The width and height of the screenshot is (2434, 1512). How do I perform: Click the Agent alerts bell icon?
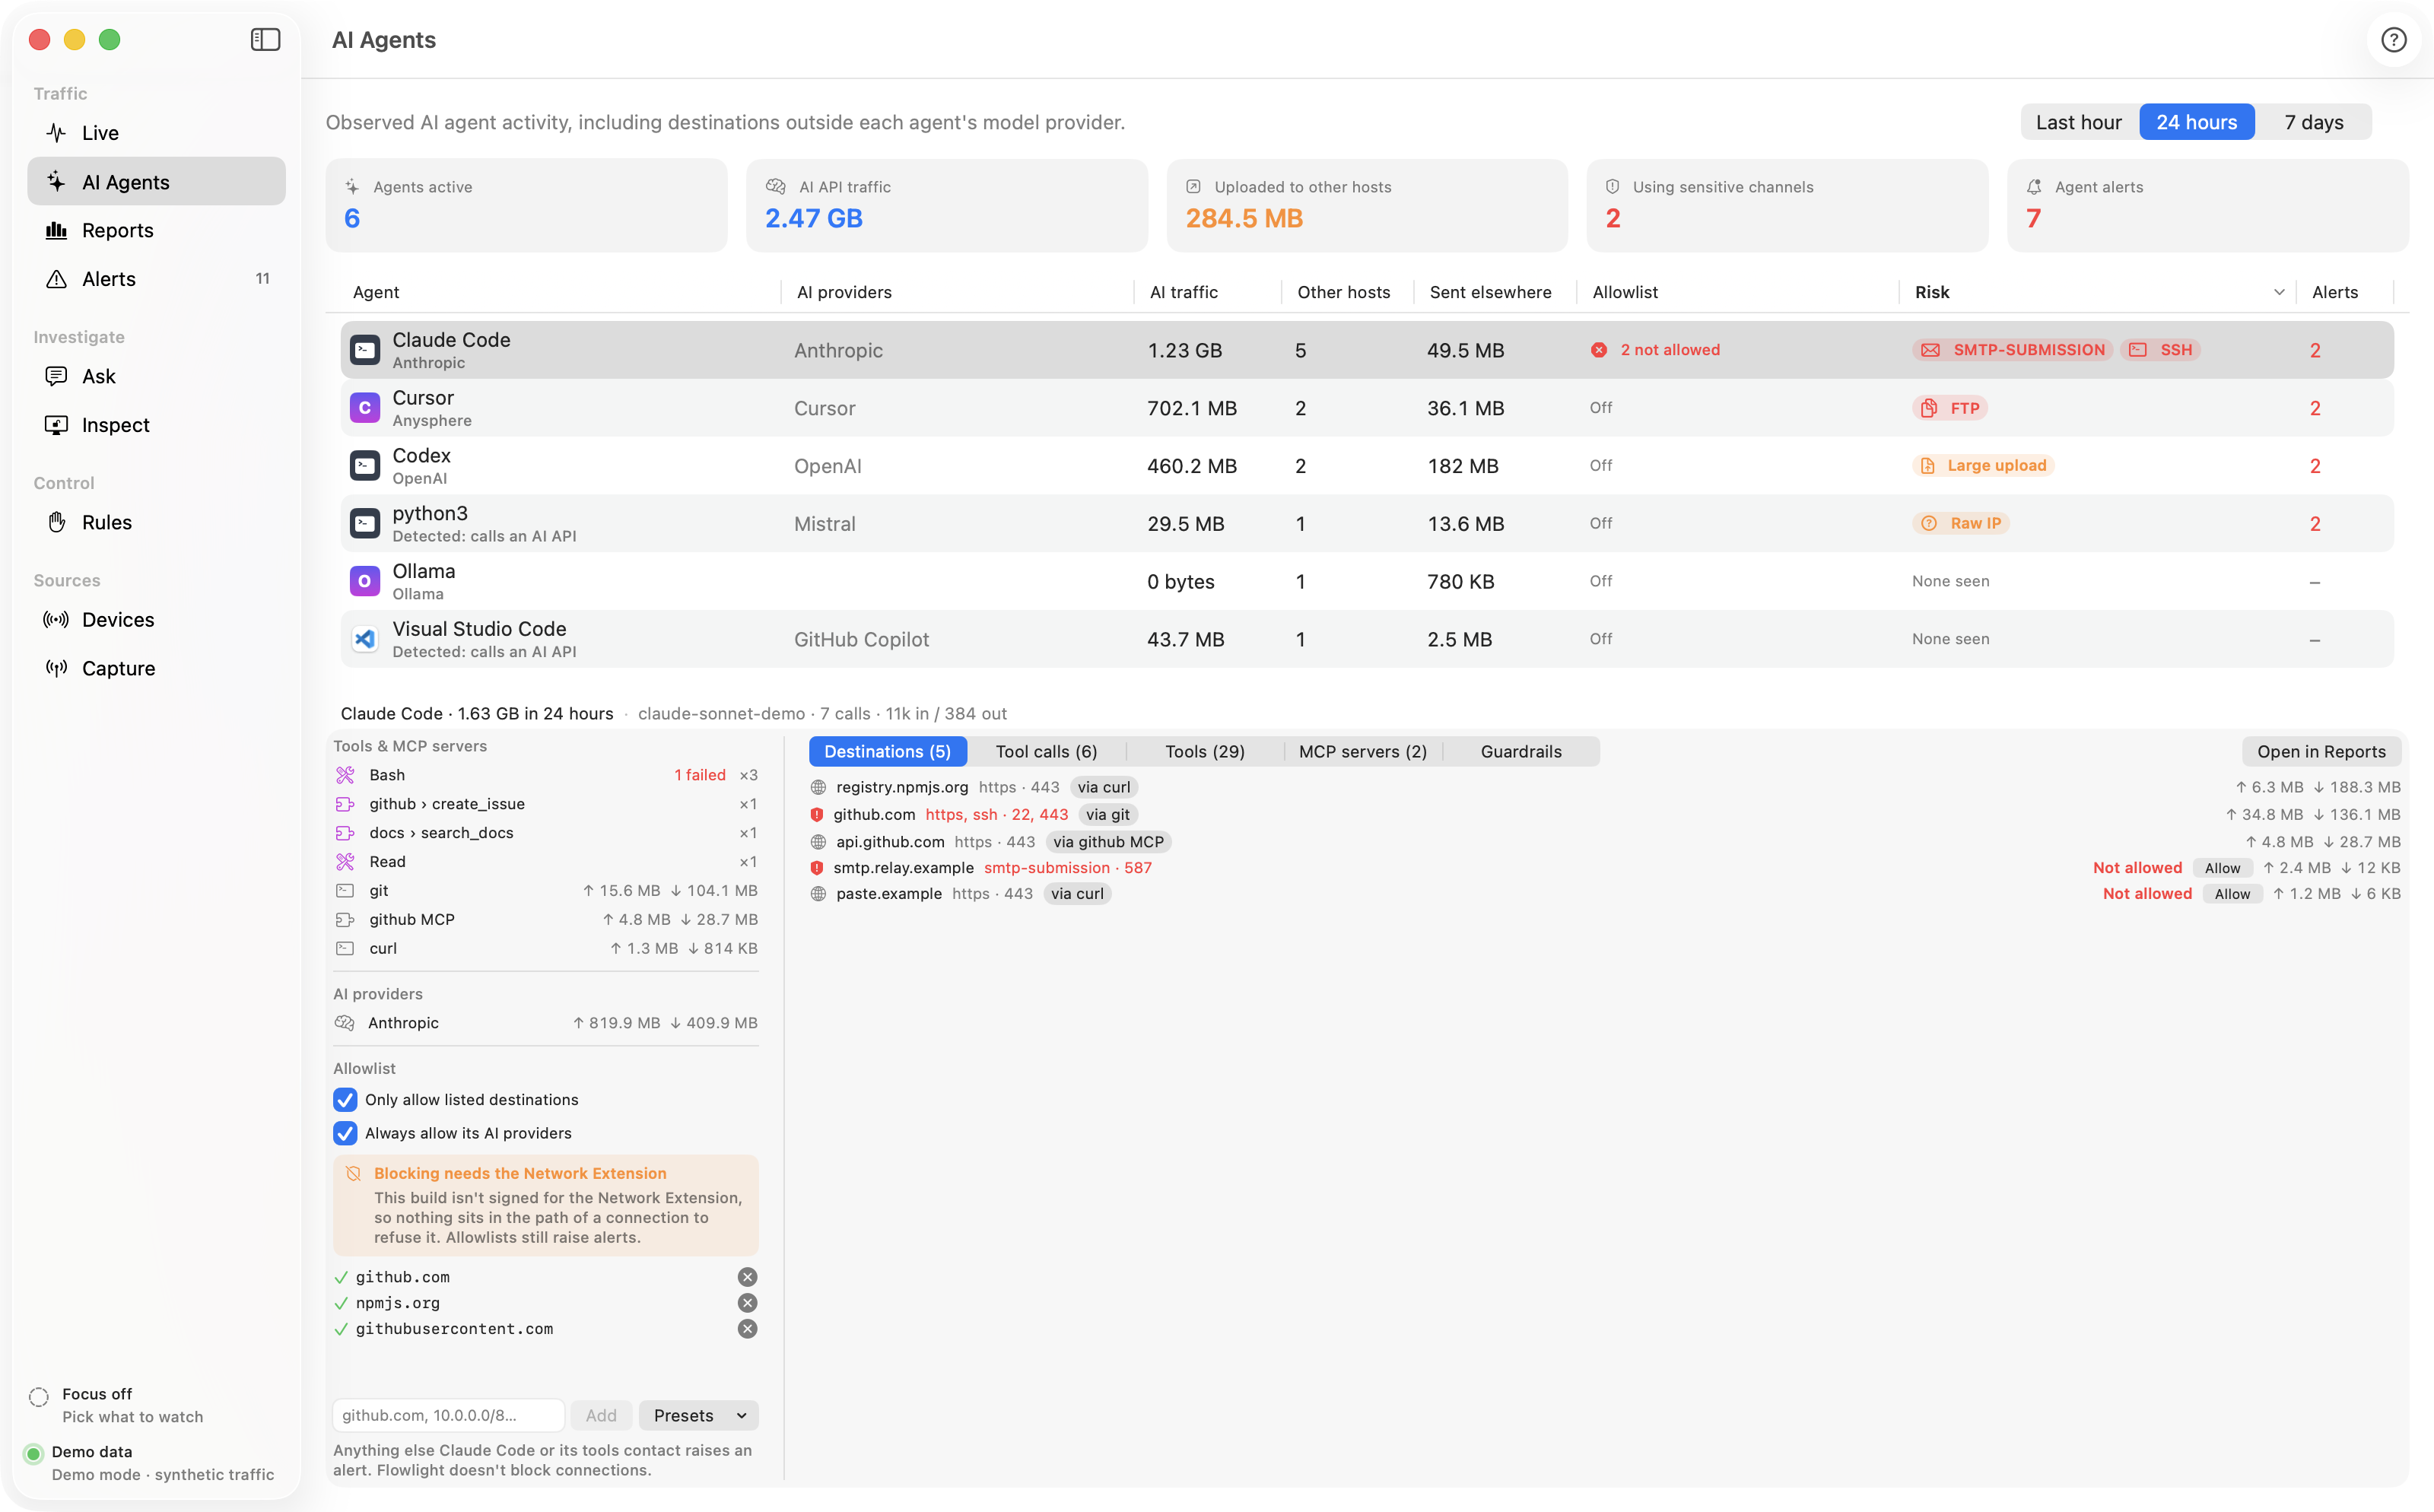pyautogui.click(x=2034, y=187)
